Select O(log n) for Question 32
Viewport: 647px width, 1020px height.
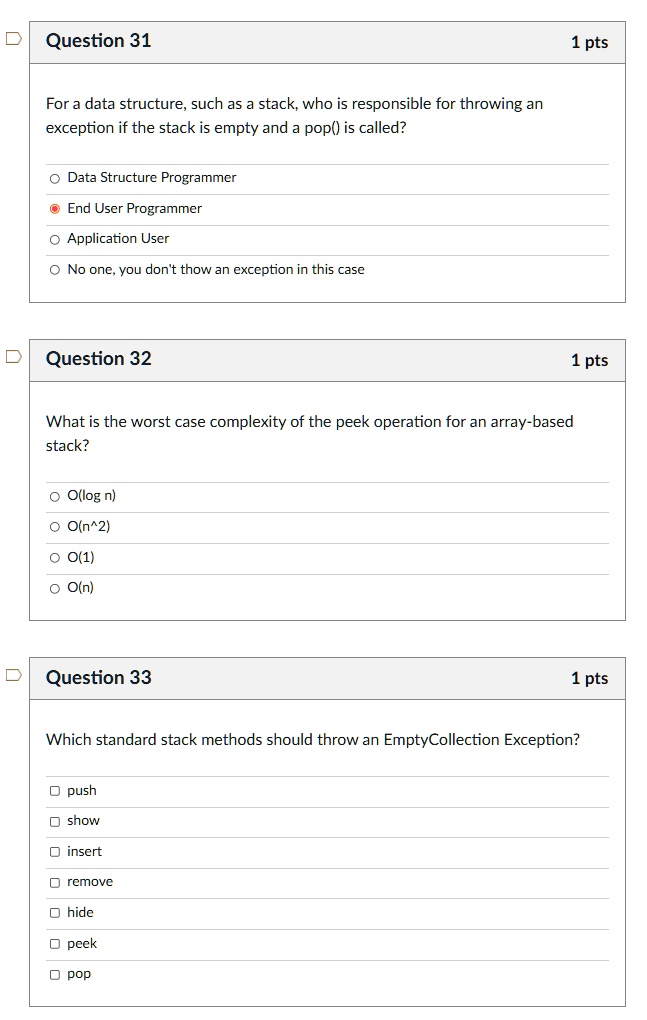pos(55,496)
